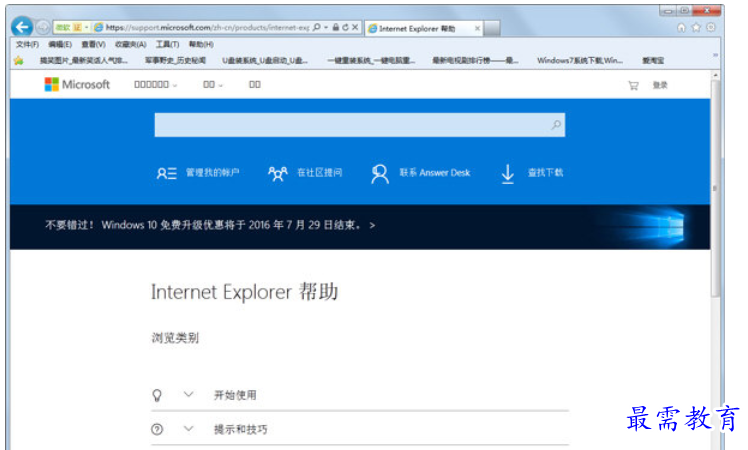Click the 开始使用 lightbulb icon
Viewport: 748px width, 450px height.
coord(156,395)
